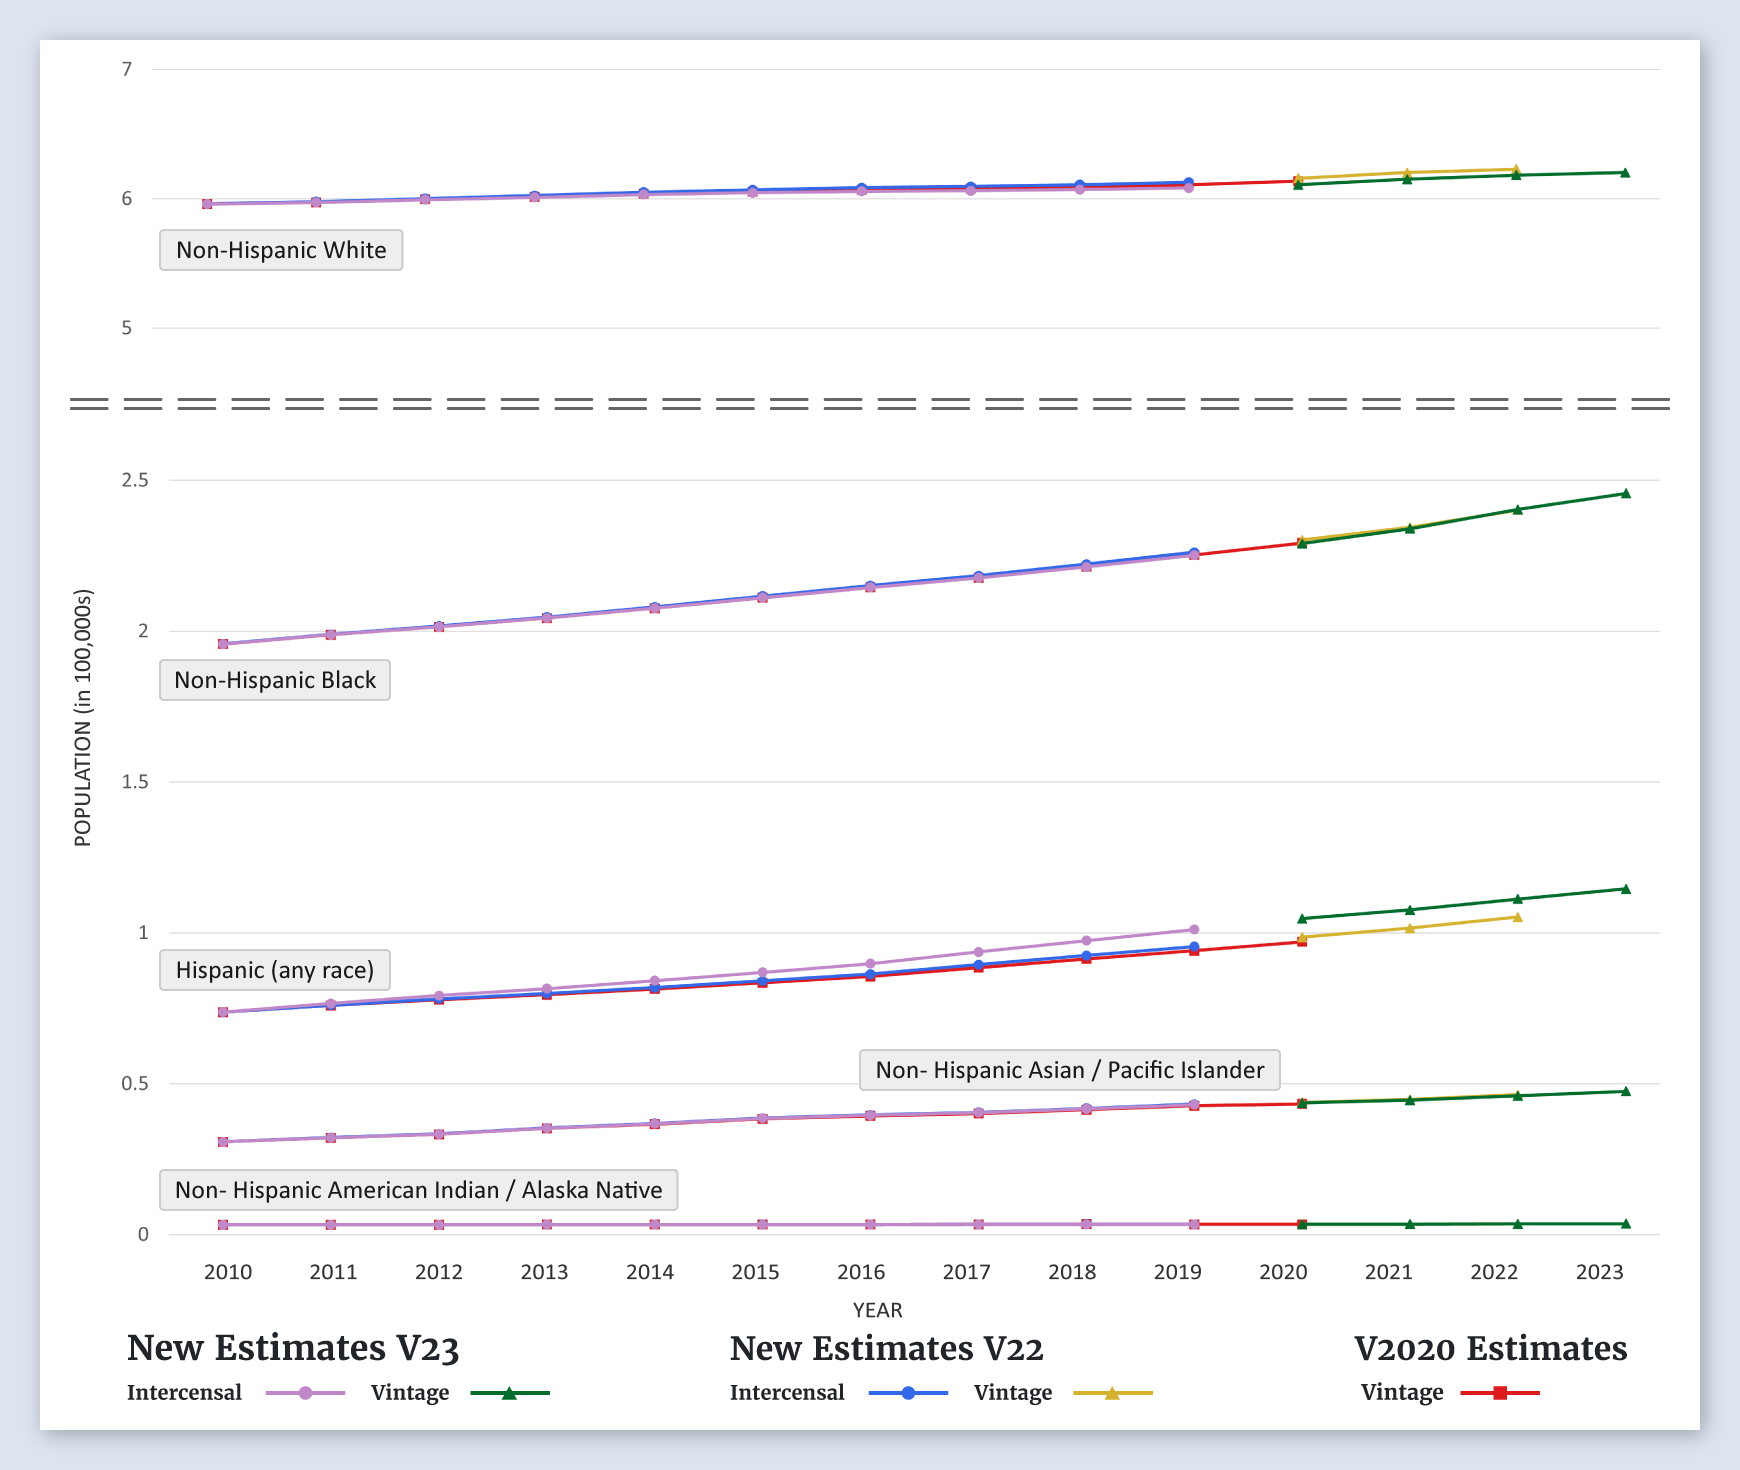This screenshot has height=1470, width=1740.
Task: Click the red V2020 Vintage legend square
Action: 1499,1393
